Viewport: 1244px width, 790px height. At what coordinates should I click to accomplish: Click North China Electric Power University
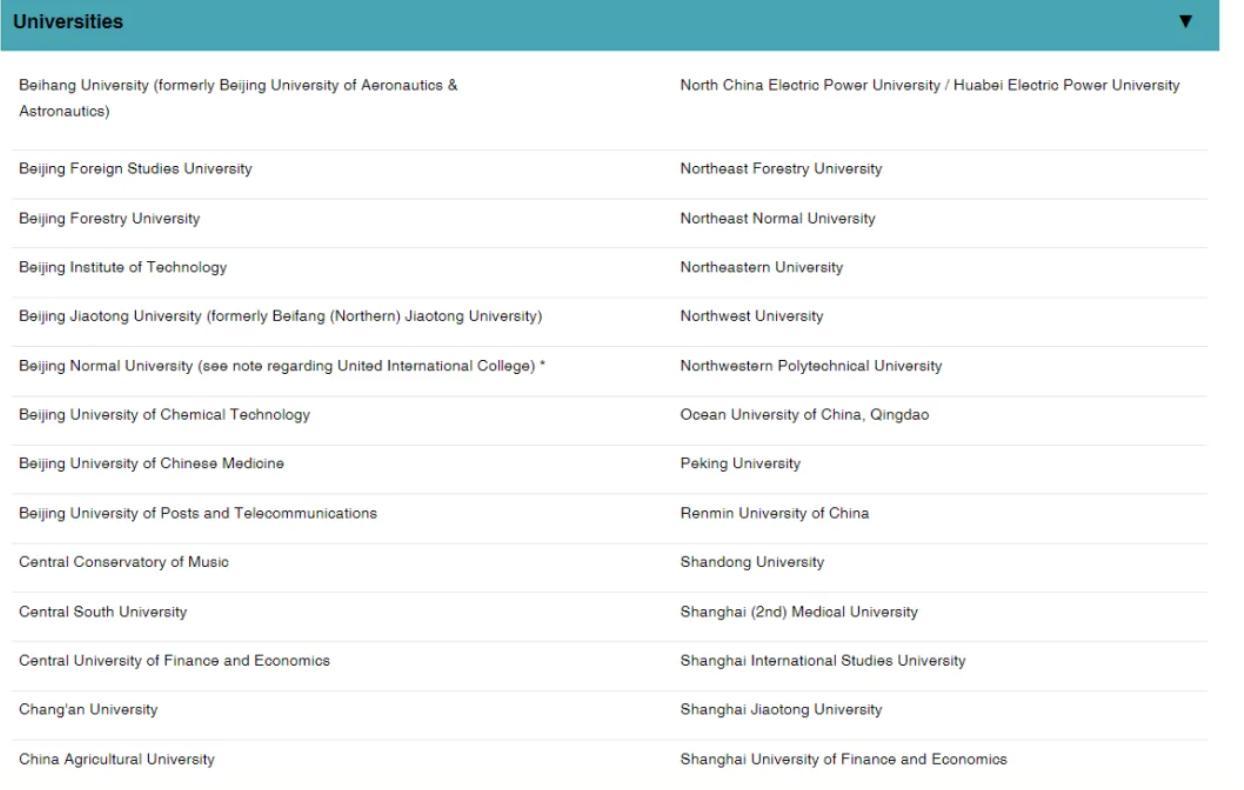pyautogui.click(x=929, y=86)
